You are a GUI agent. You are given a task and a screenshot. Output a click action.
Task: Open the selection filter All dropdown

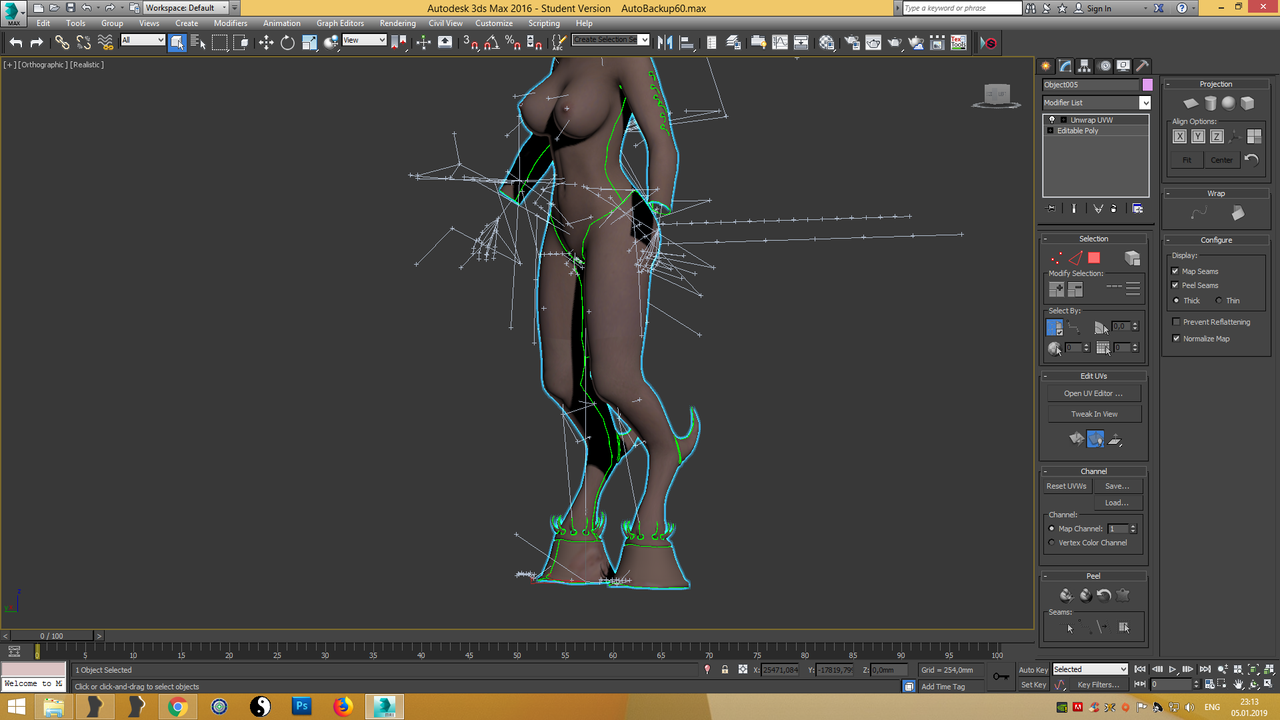click(x=142, y=40)
